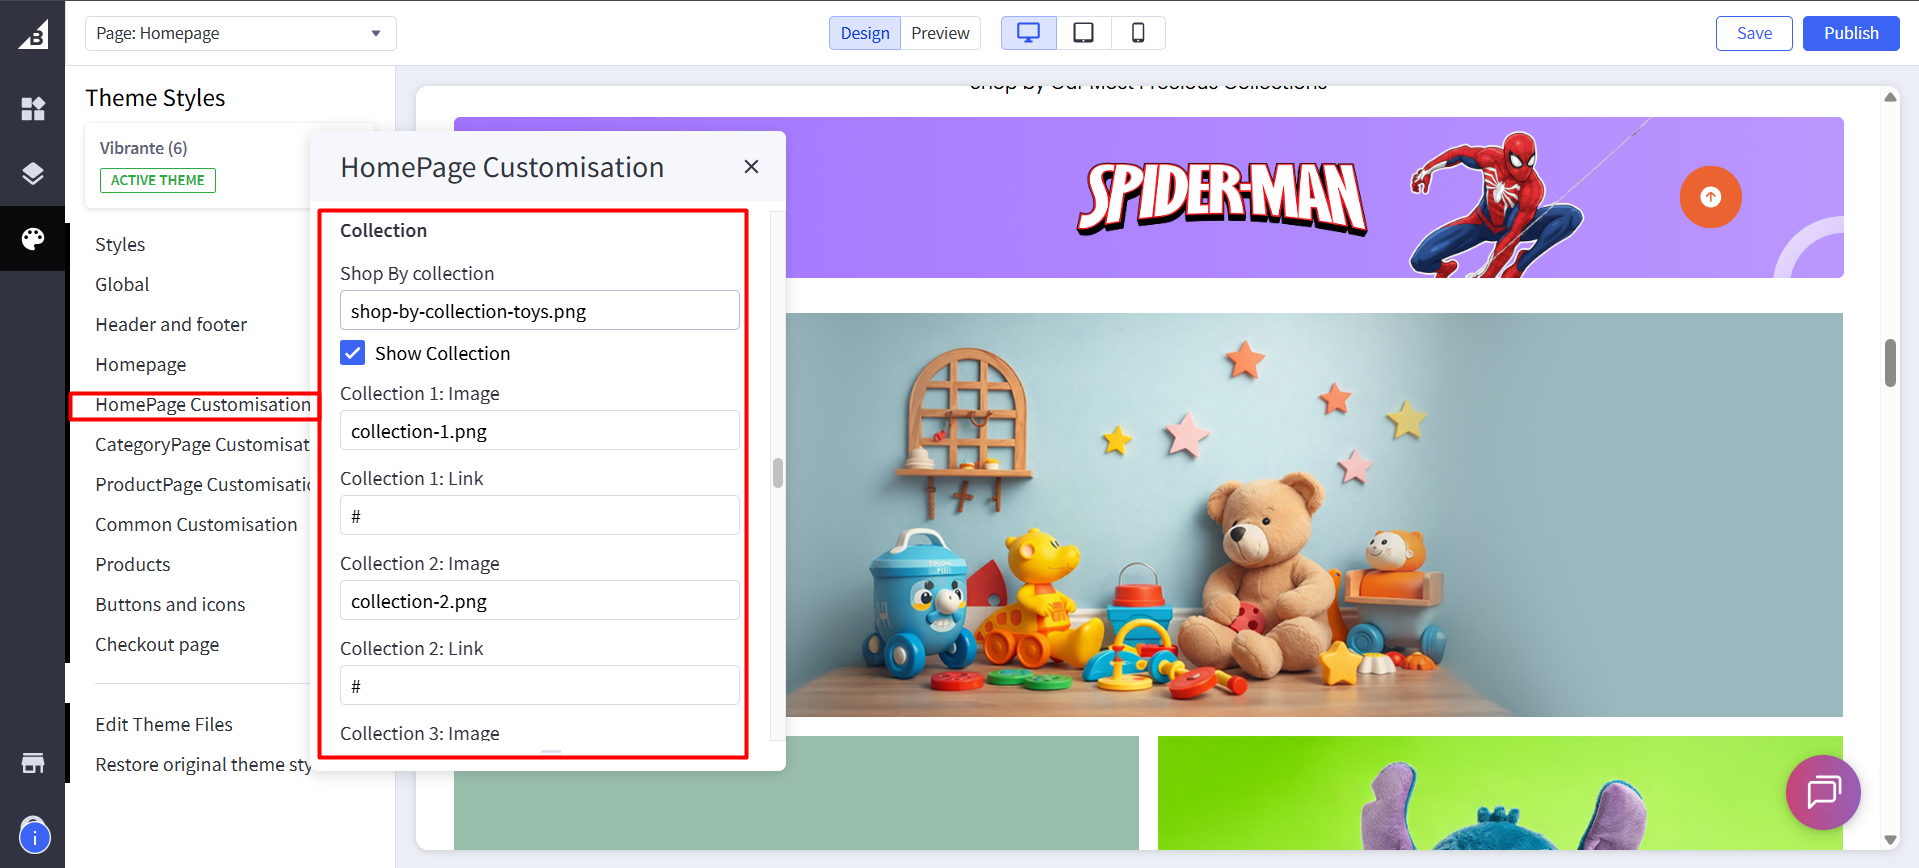Select the theme styles palette icon
The width and height of the screenshot is (1919, 868).
33,239
